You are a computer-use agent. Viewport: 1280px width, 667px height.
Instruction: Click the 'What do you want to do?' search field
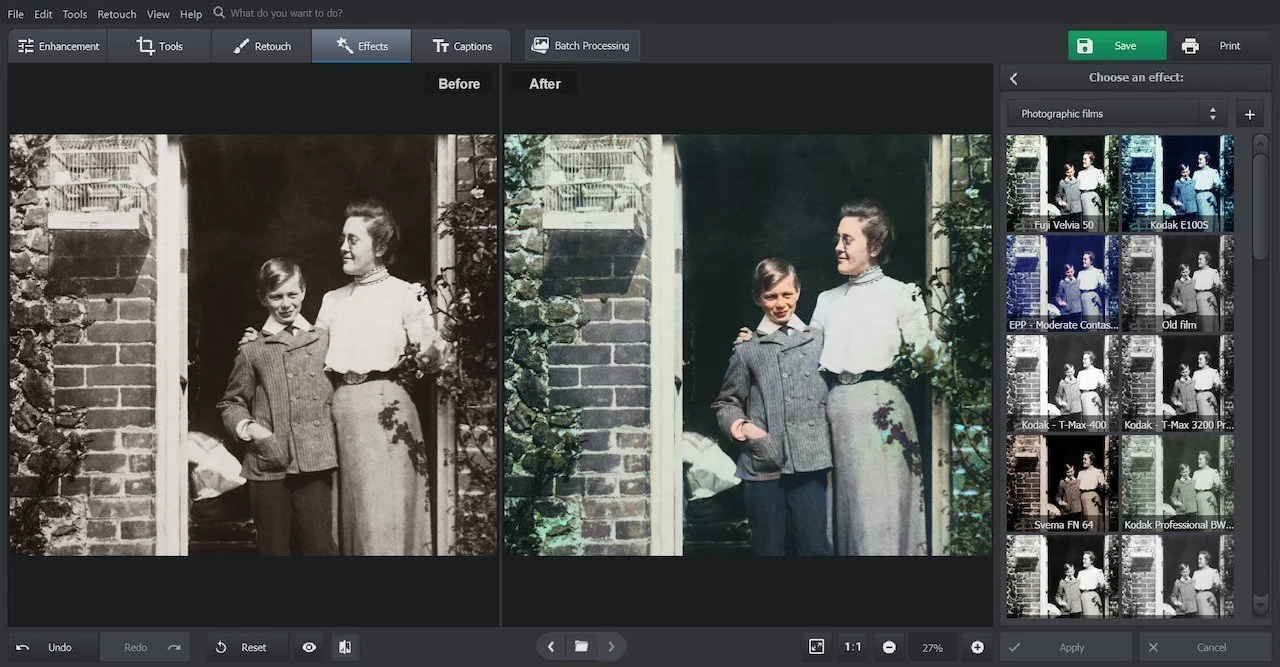click(x=286, y=14)
